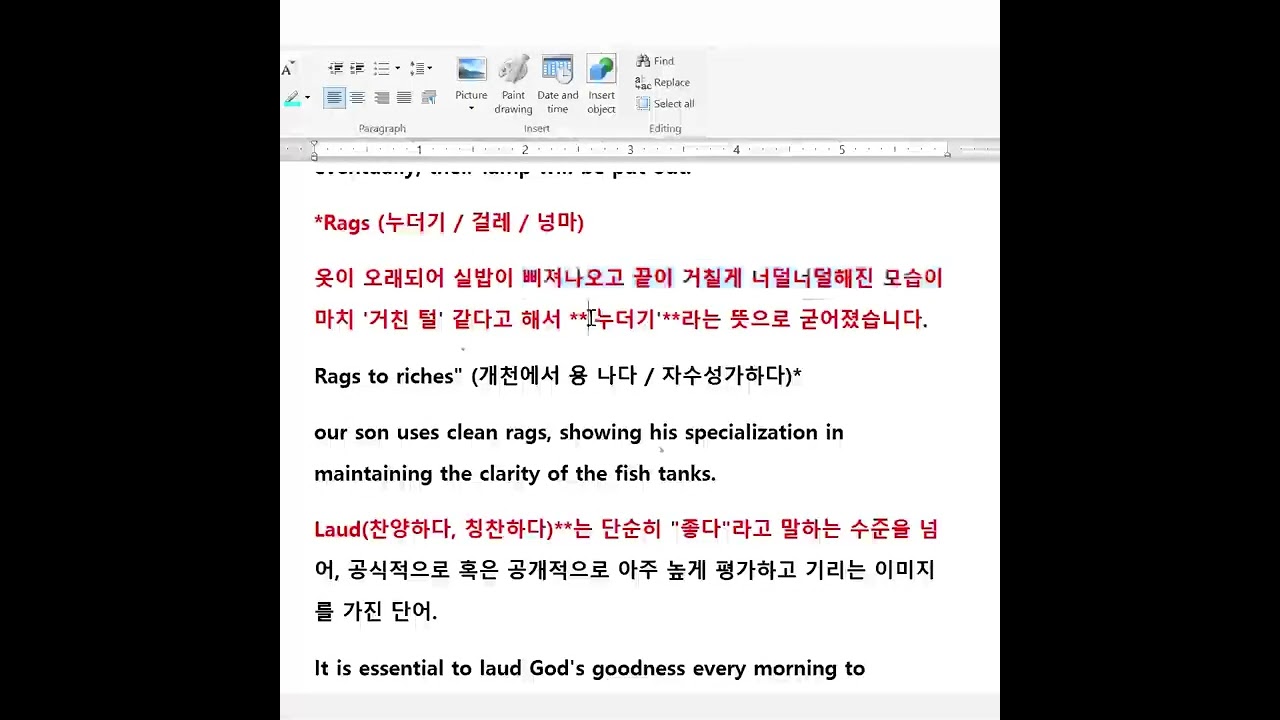Align text left
This screenshot has height=720, width=1280.
click(334, 97)
